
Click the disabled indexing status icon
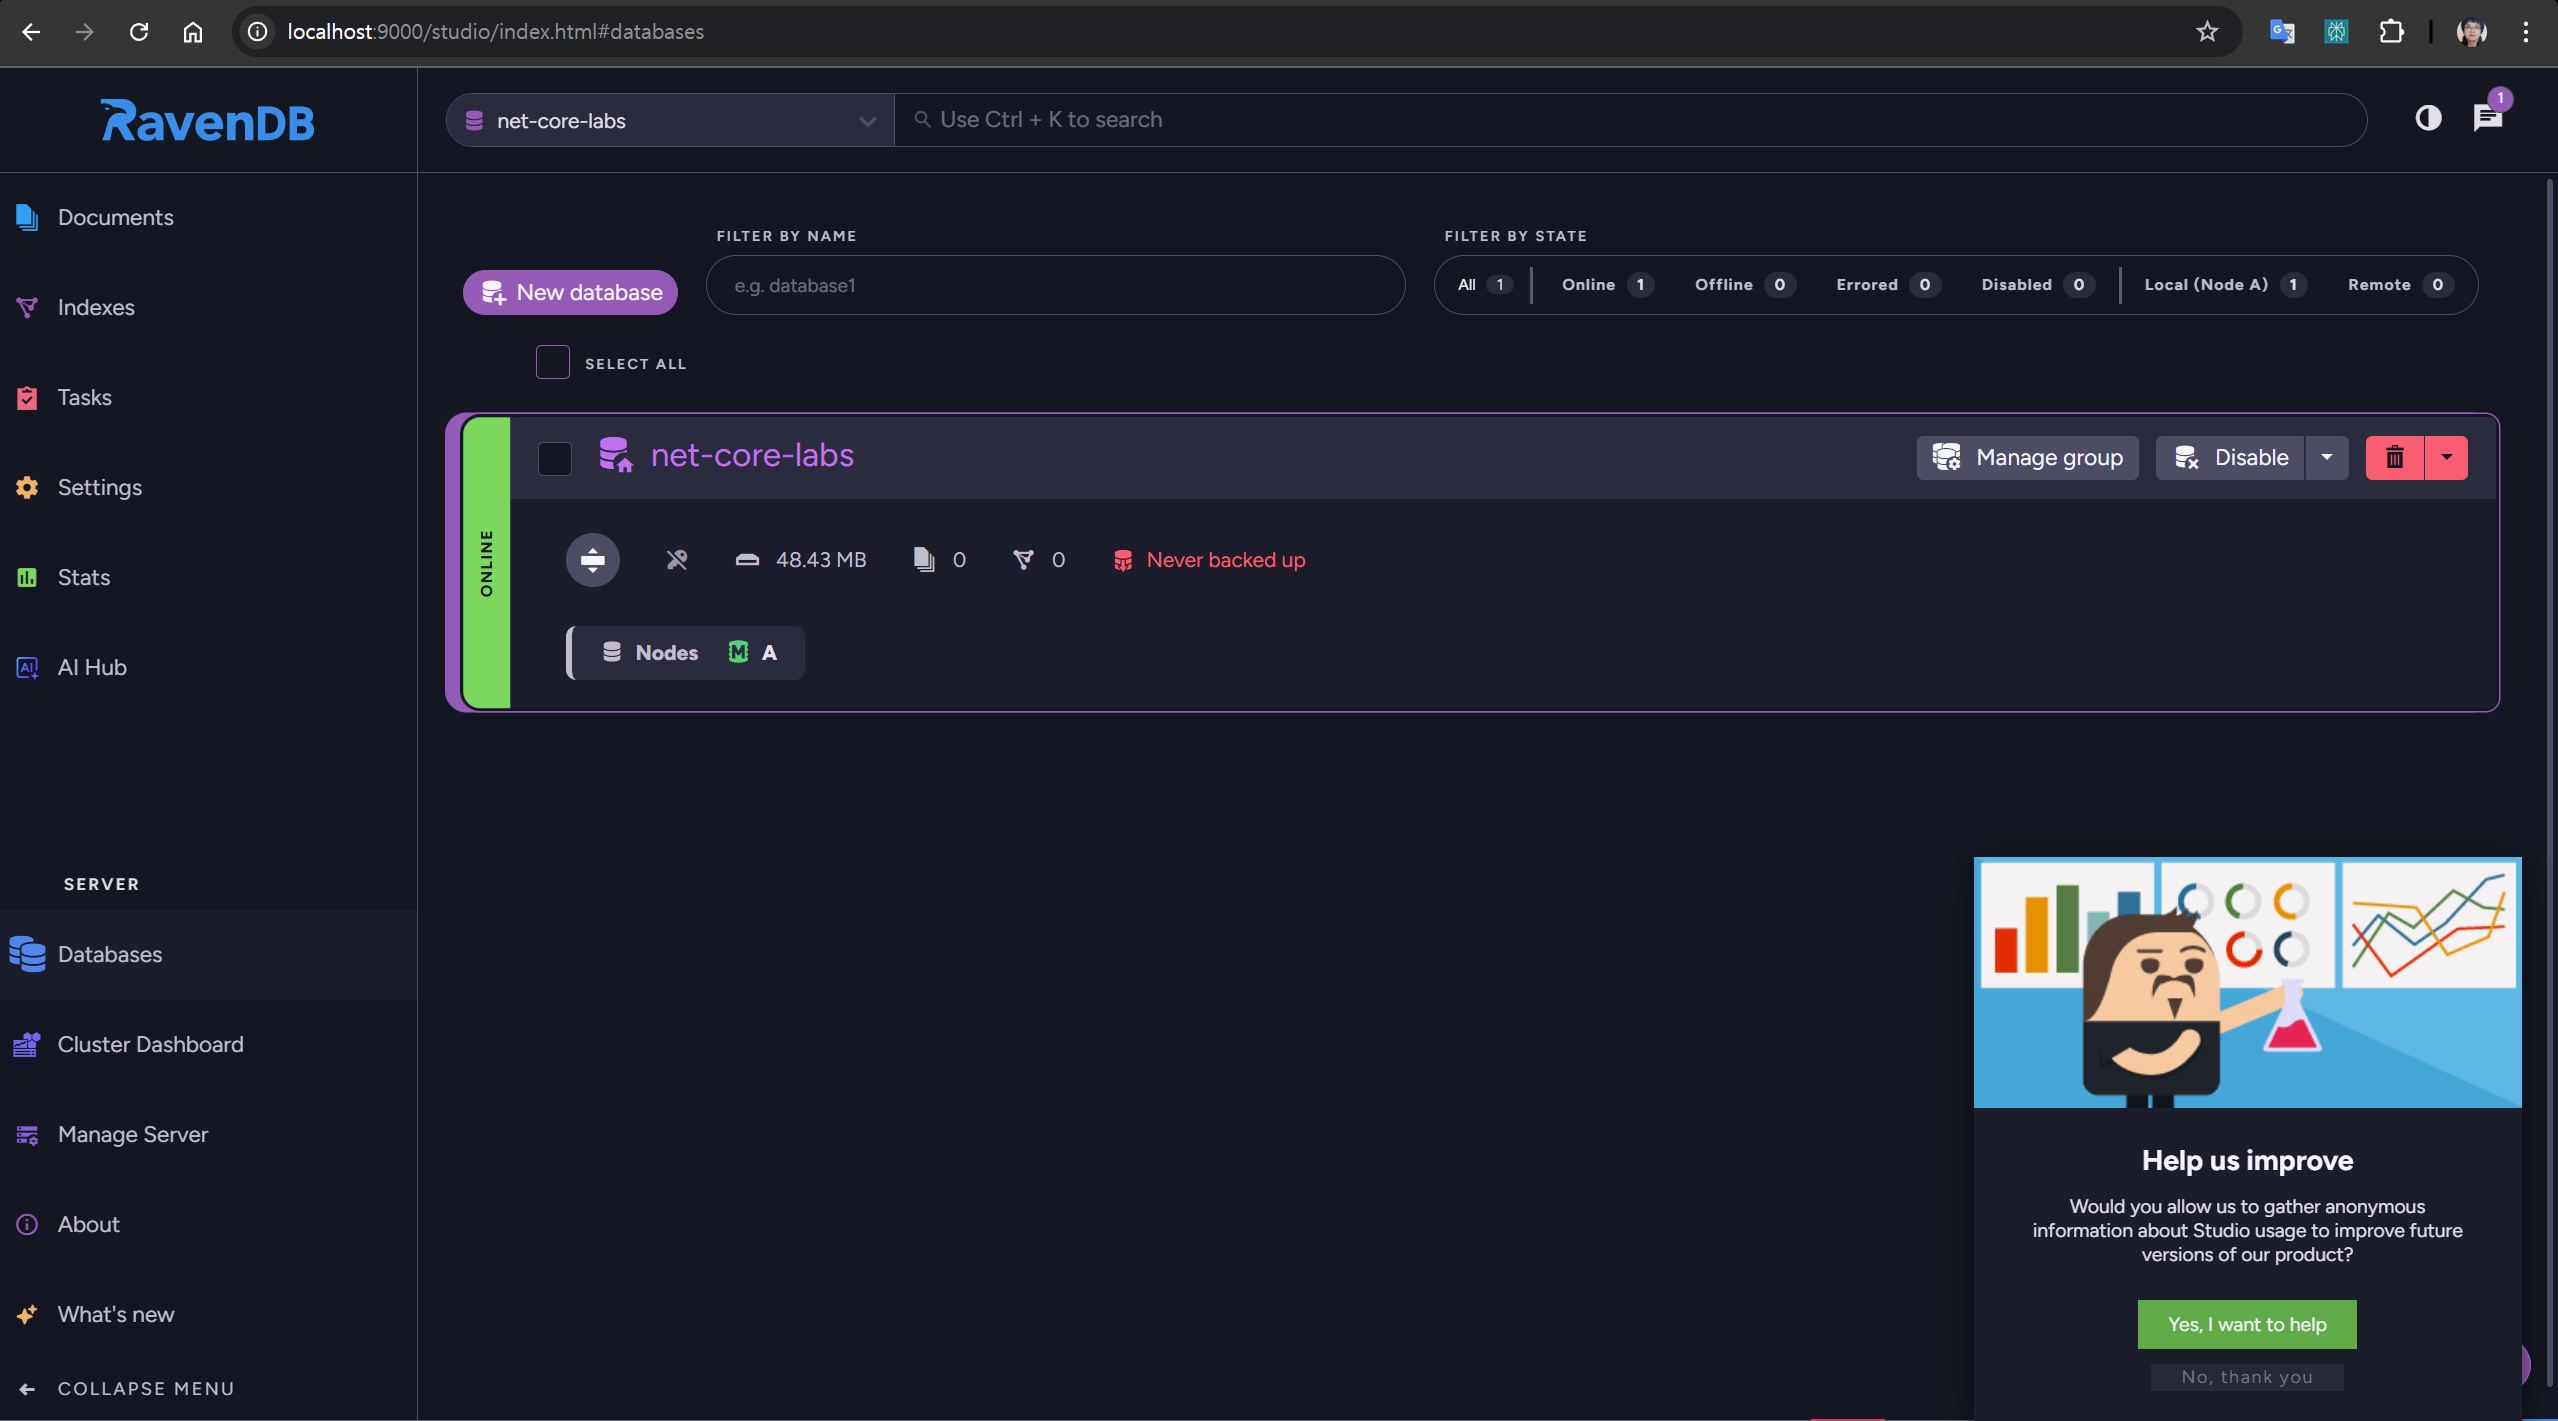click(677, 560)
